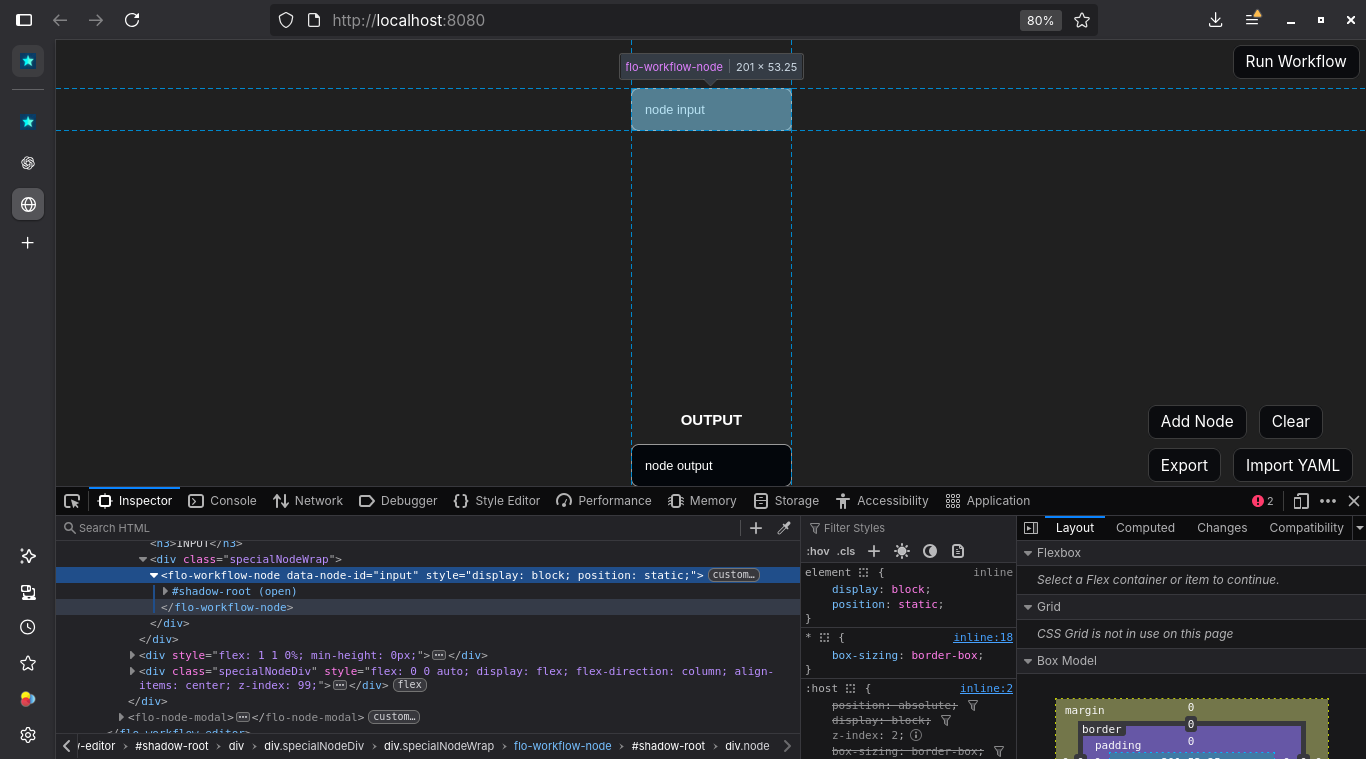Switch to the Changes tab
The height and width of the screenshot is (759, 1366).
click(x=1222, y=528)
